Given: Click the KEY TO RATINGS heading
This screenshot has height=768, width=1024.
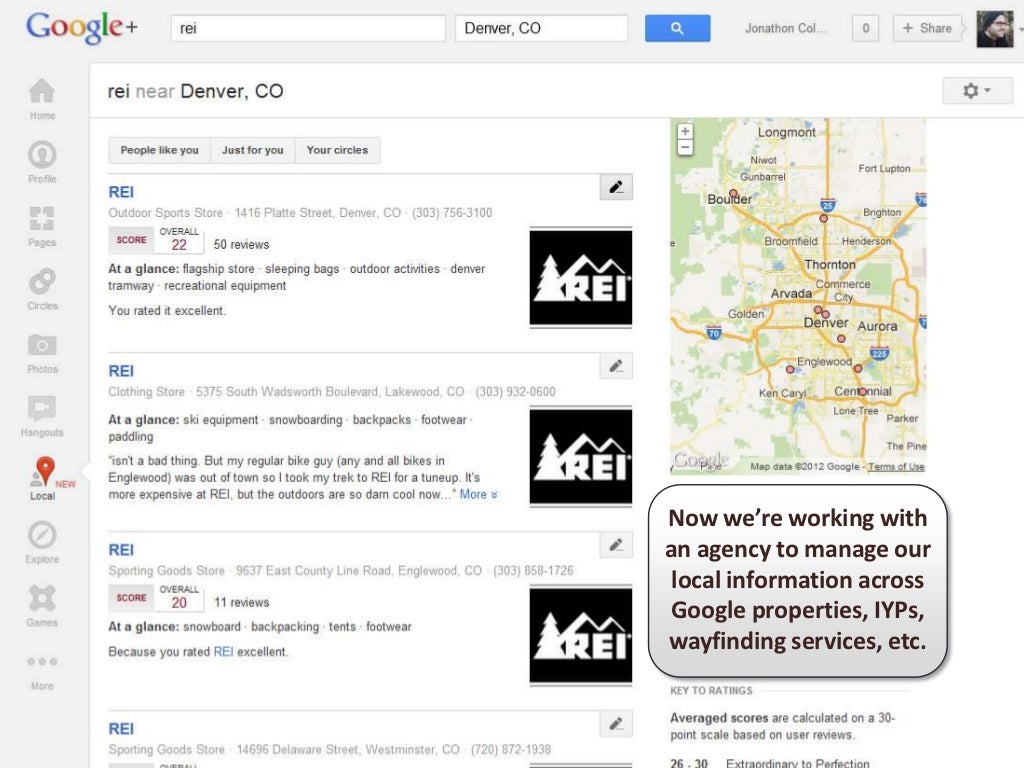Looking at the screenshot, I should pyautogui.click(x=711, y=691).
